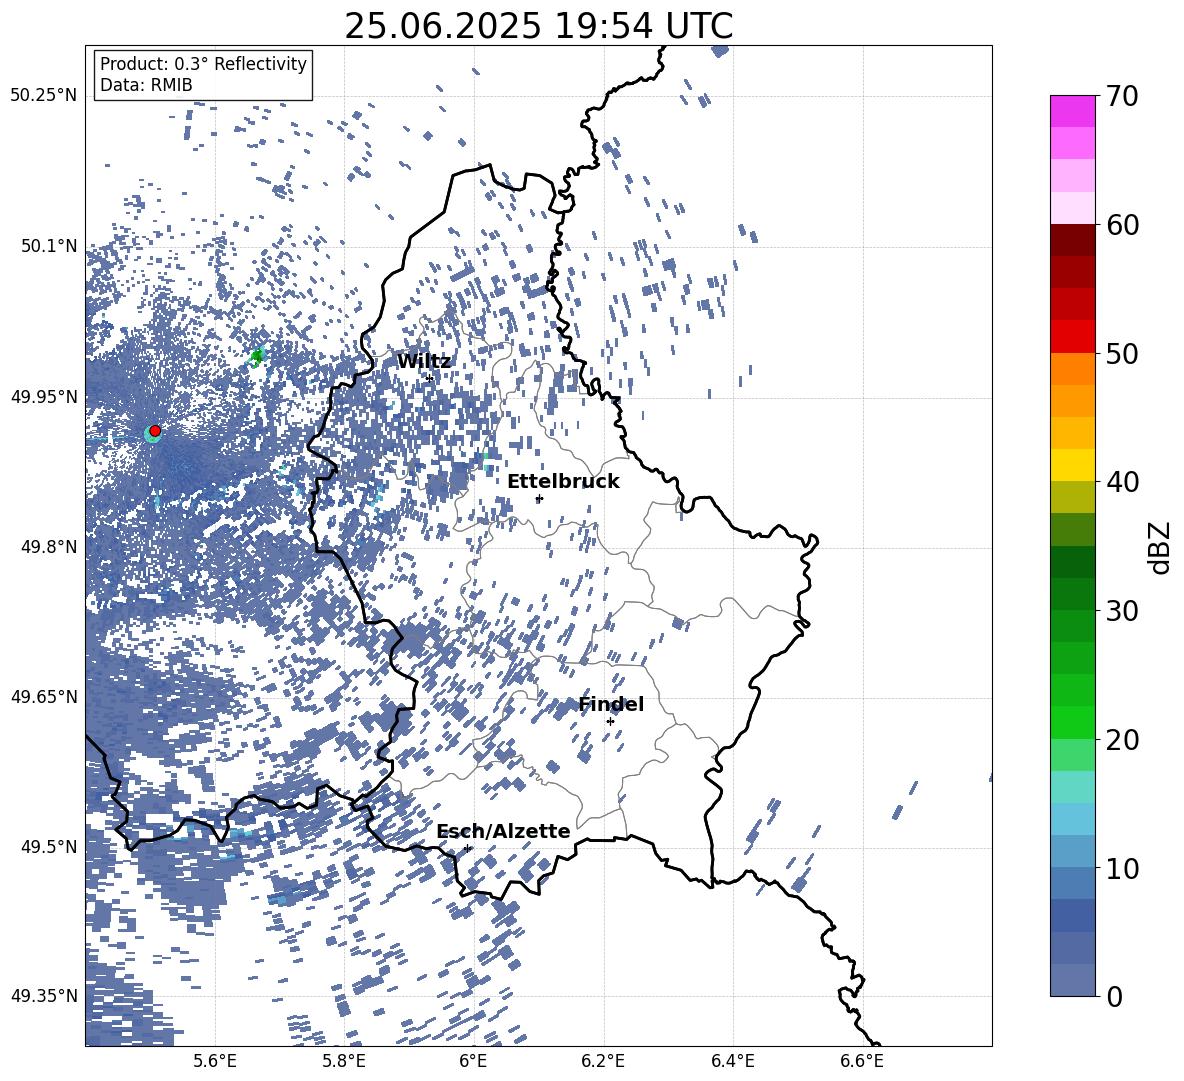
Task: Click 'Product: 0.3° Reflectivity' text
Action: pos(203,64)
